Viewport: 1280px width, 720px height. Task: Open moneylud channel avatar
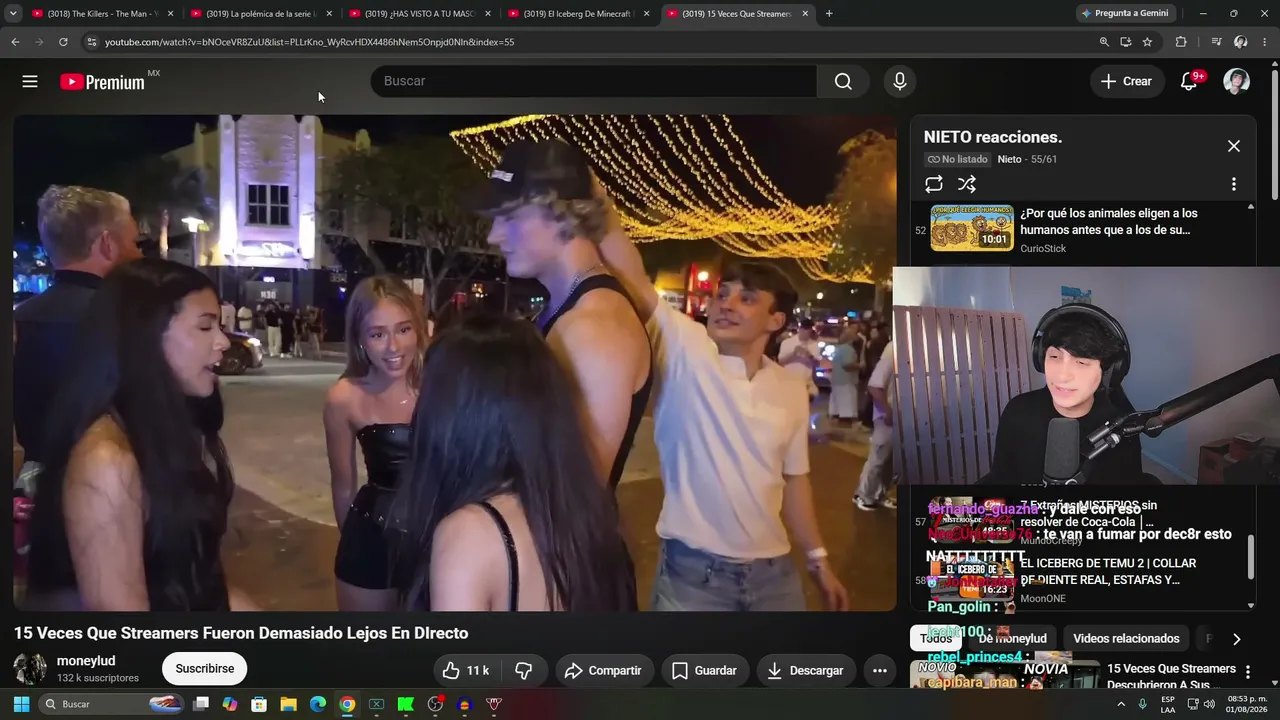[x=30, y=669]
